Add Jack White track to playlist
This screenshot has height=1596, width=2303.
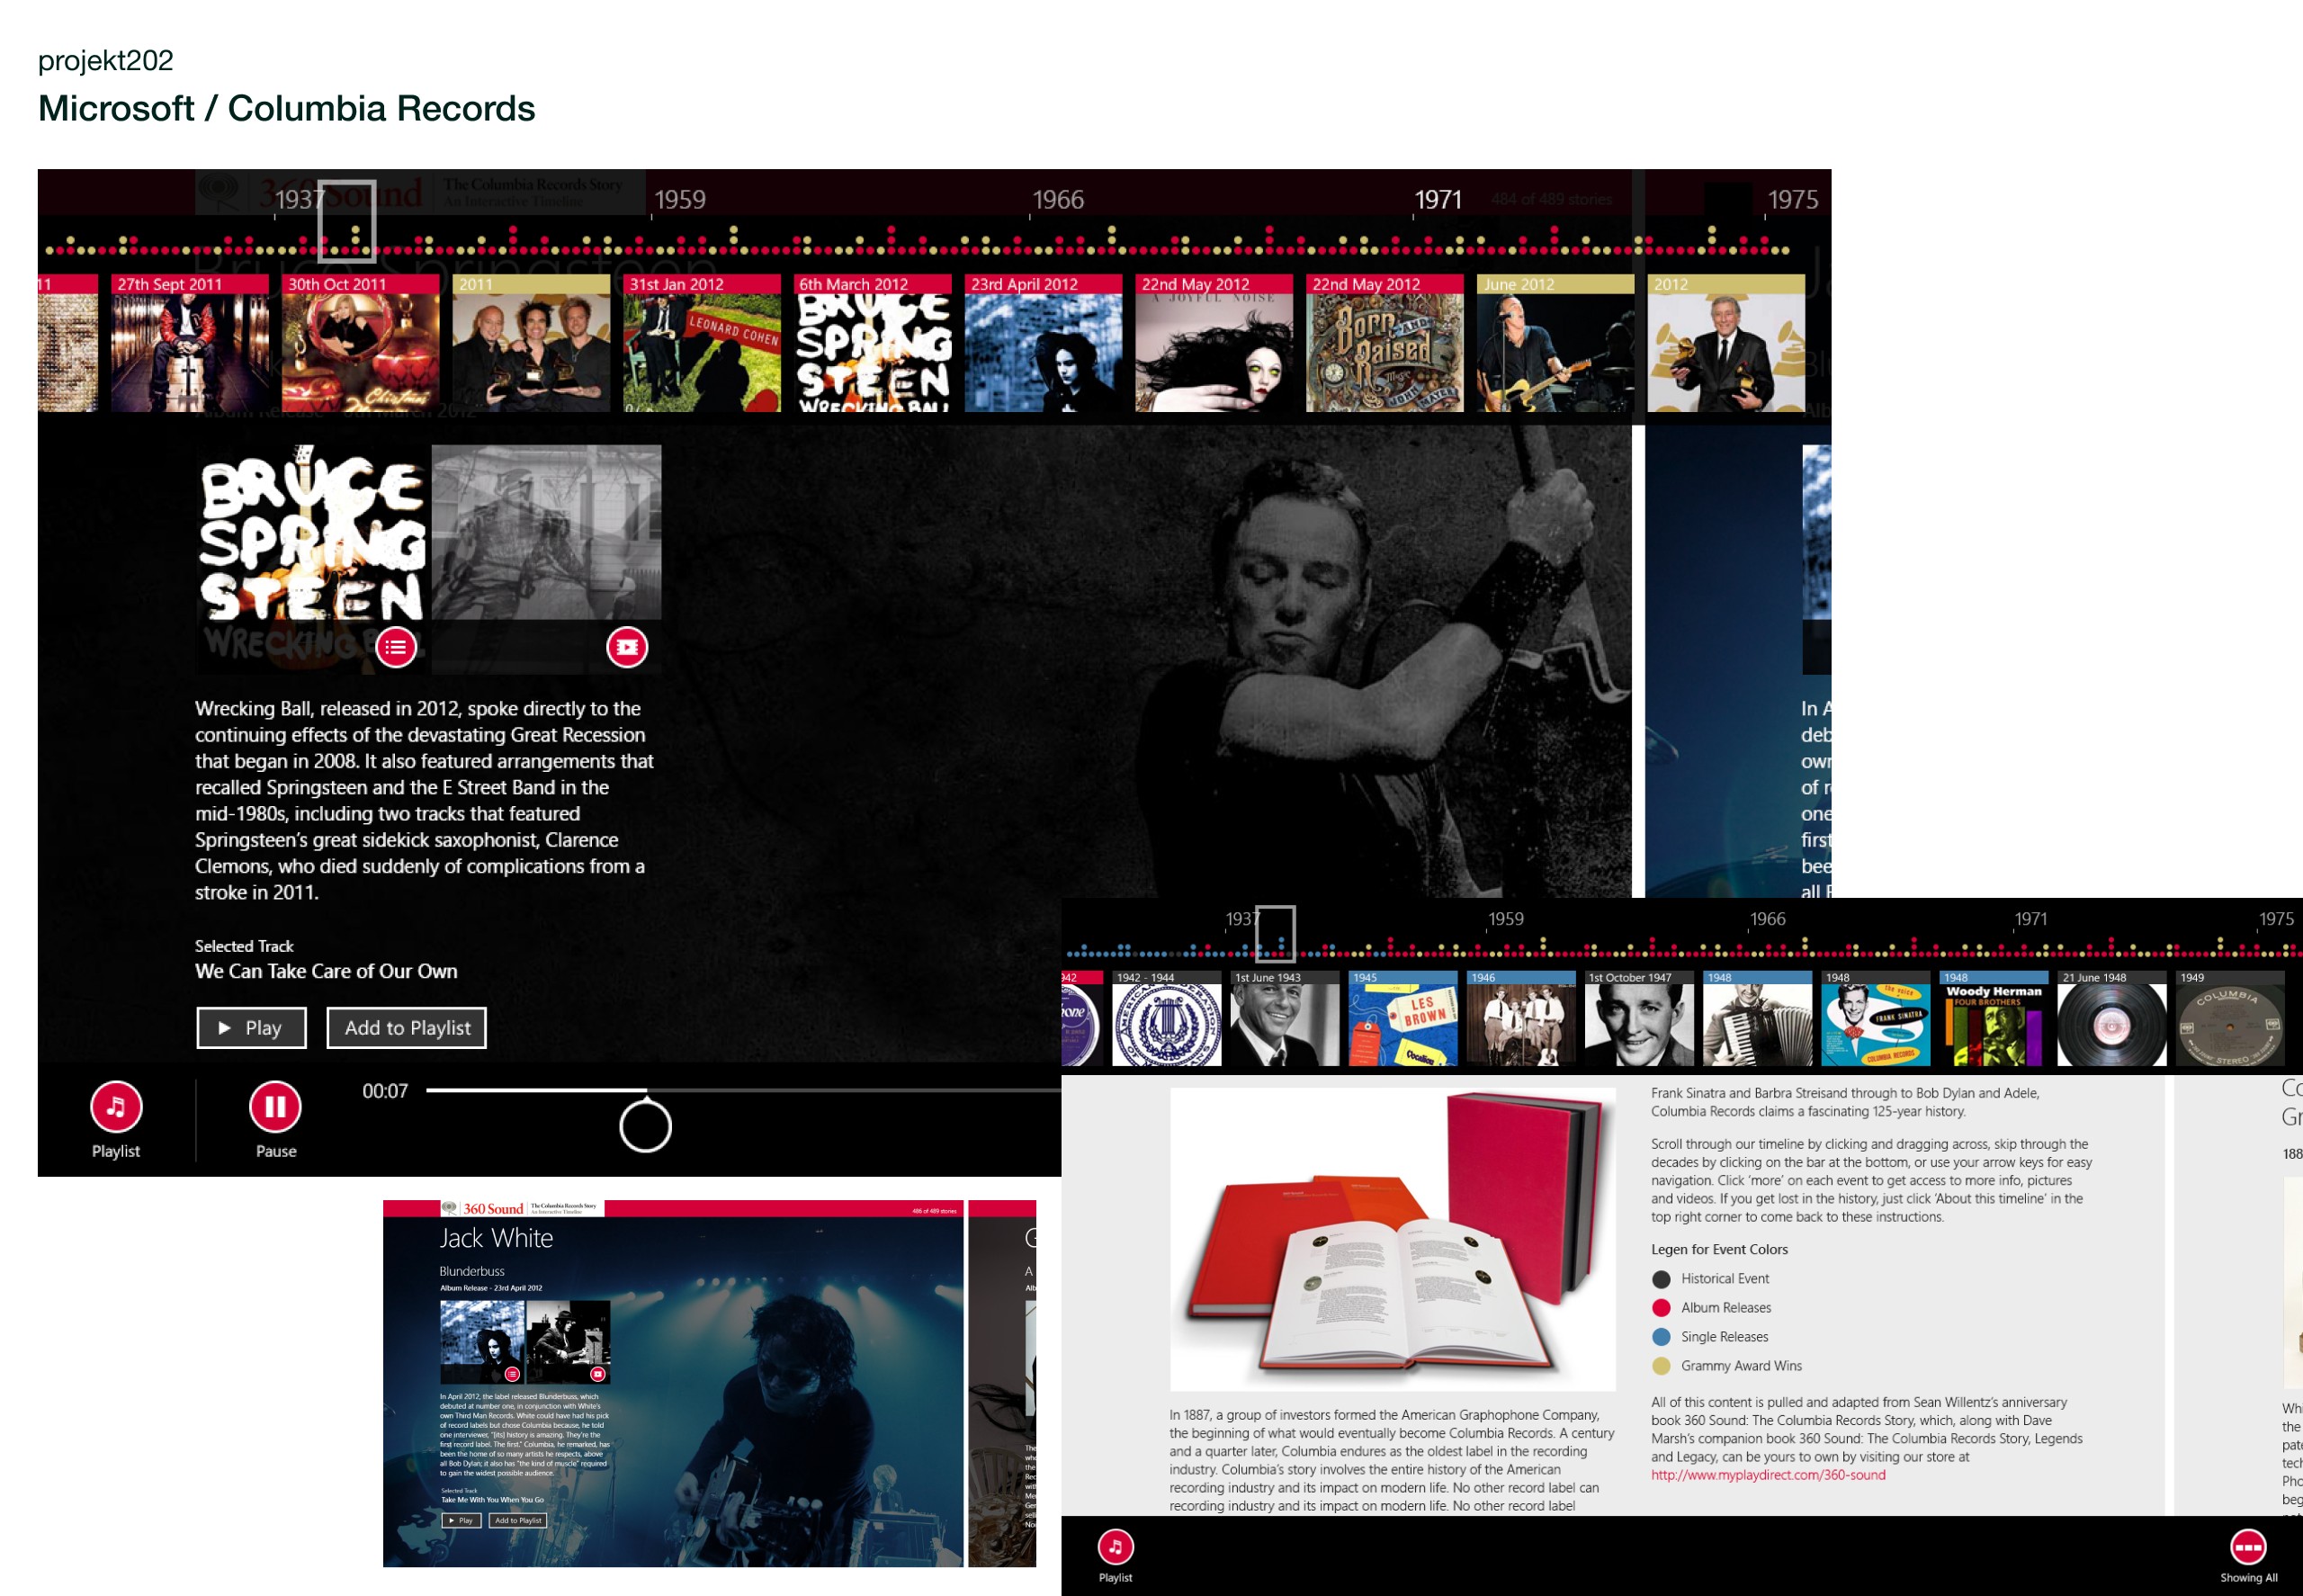tap(518, 1520)
